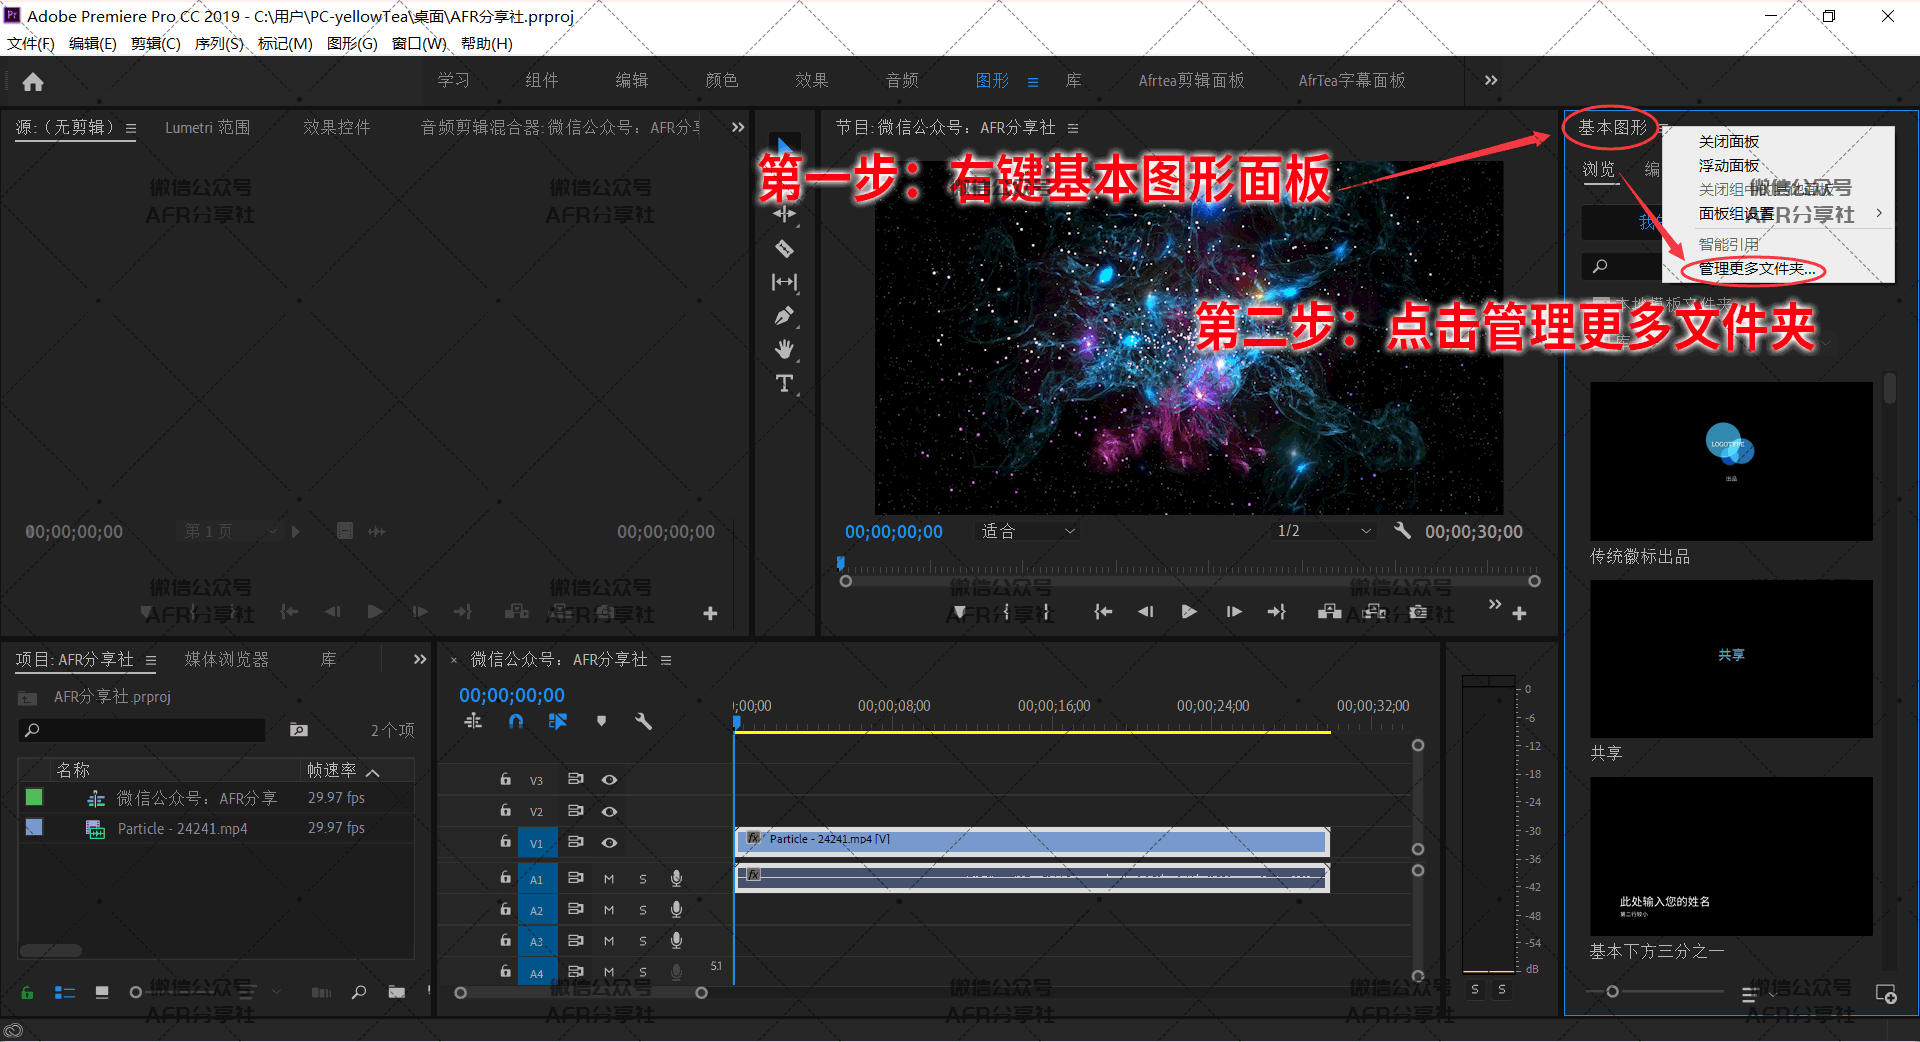Screen dimensions: 1920x1042
Task: Open timeline display settings wrench
Action: coord(643,721)
